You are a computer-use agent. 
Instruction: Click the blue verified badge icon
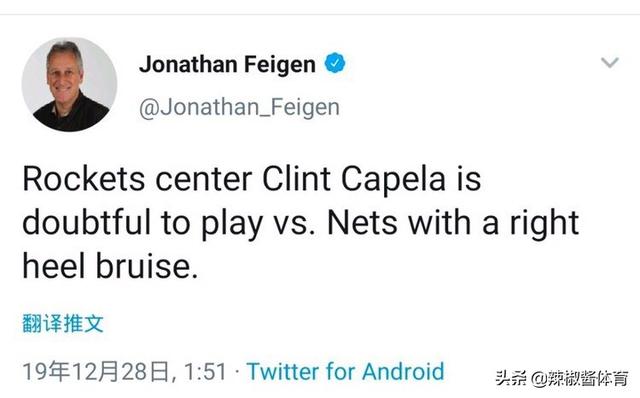click(335, 63)
